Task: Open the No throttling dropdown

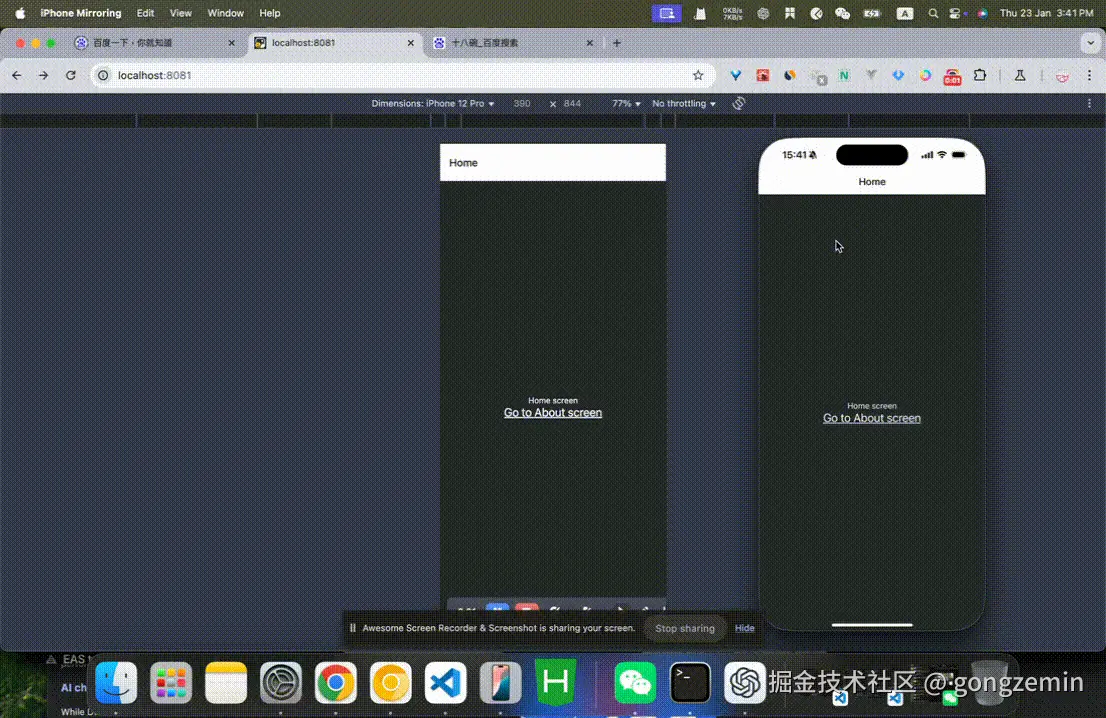Action: pyautogui.click(x=683, y=103)
